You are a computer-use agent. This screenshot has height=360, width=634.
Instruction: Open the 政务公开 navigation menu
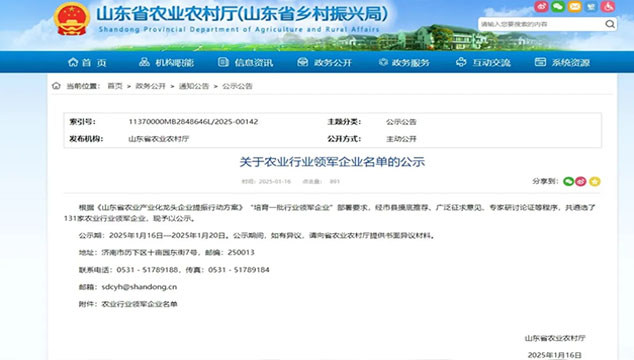(x=325, y=62)
